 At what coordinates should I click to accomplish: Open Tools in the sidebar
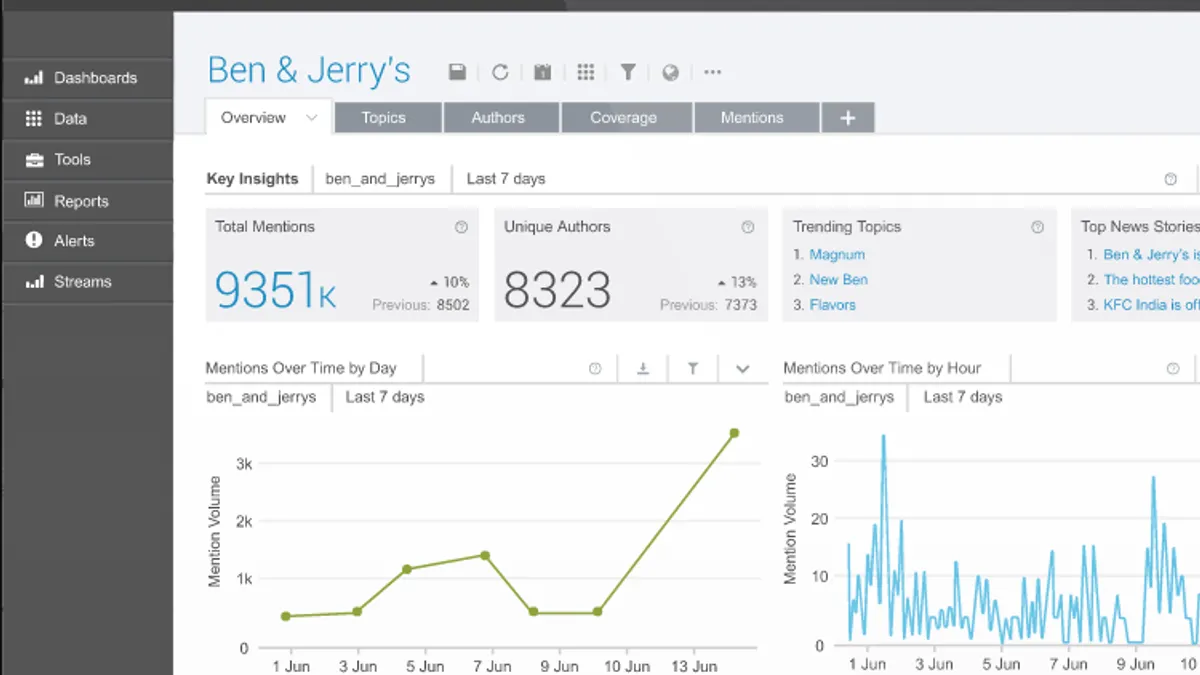tap(87, 160)
